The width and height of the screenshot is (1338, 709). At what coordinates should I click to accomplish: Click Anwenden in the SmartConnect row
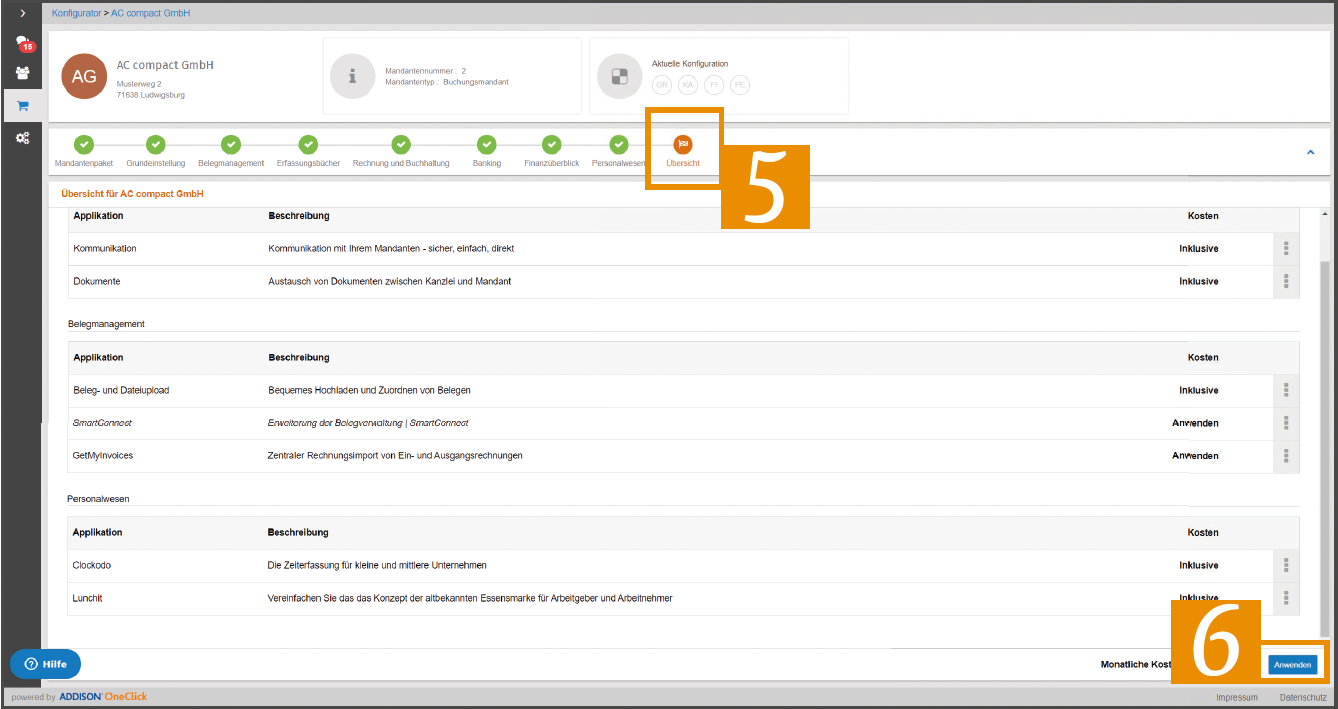point(1195,423)
